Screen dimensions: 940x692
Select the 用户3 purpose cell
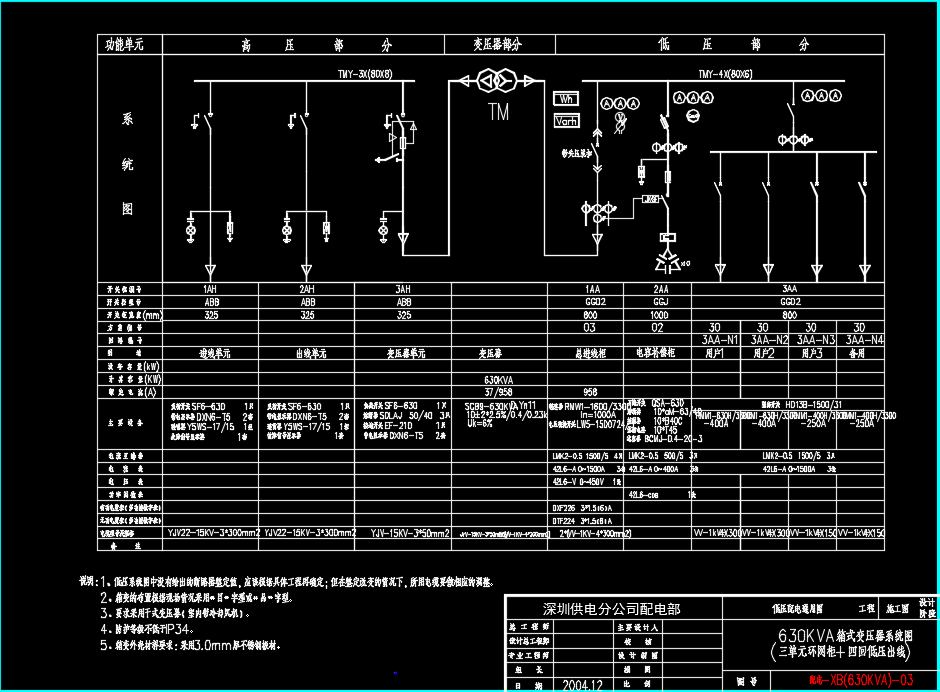(812, 353)
